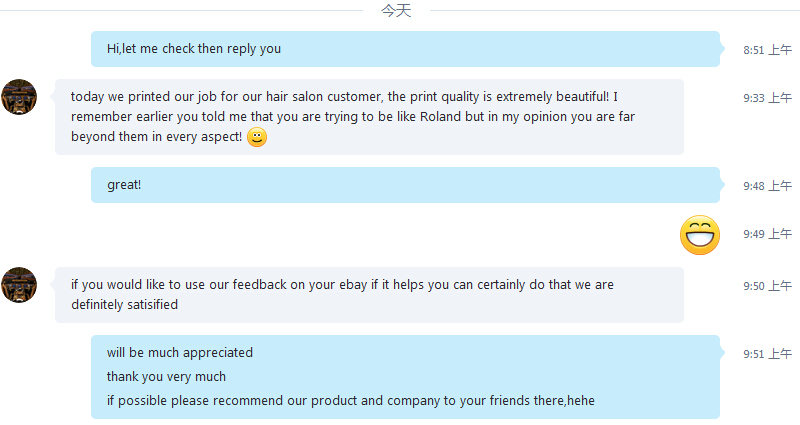Click the 'recommend our product and company' line
The width and height of the screenshot is (800, 425).
(350, 401)
